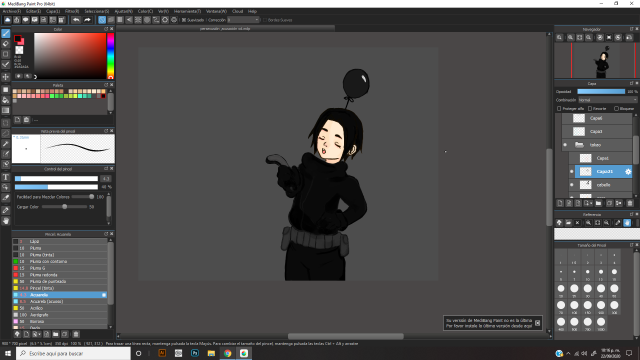Screen dimensions: 640x360
Task: Select the Lápiz brush in the brush list
Action: coord(60,242)
